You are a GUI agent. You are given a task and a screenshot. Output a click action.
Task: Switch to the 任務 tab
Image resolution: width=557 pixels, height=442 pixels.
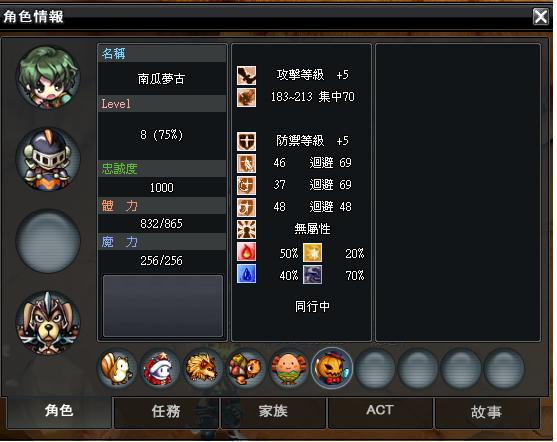(166, 412)
